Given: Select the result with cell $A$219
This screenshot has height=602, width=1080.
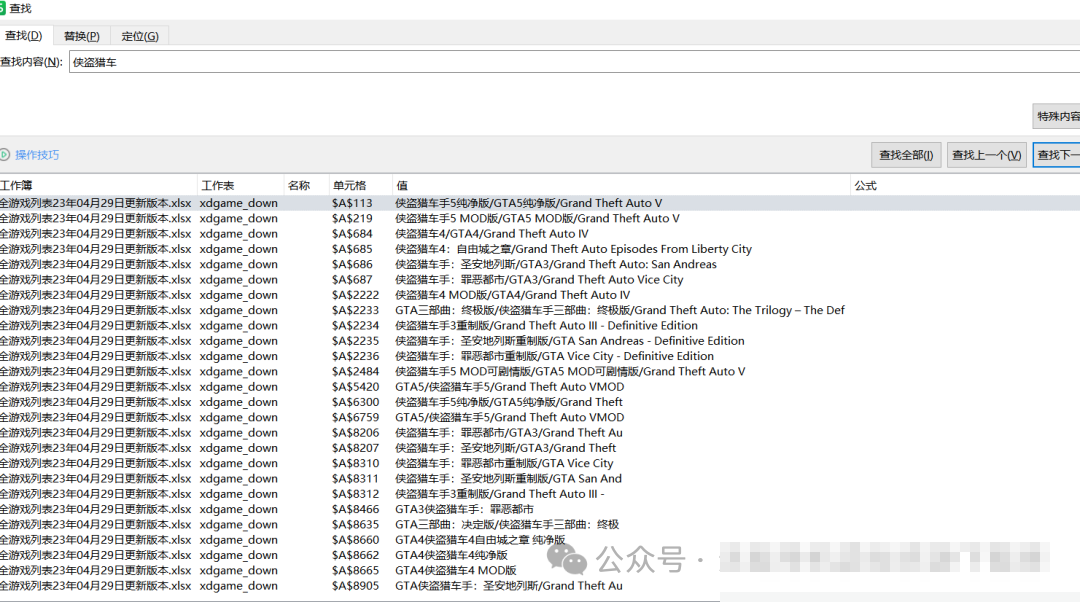Looking at the screenshot, I should [540, 218].
